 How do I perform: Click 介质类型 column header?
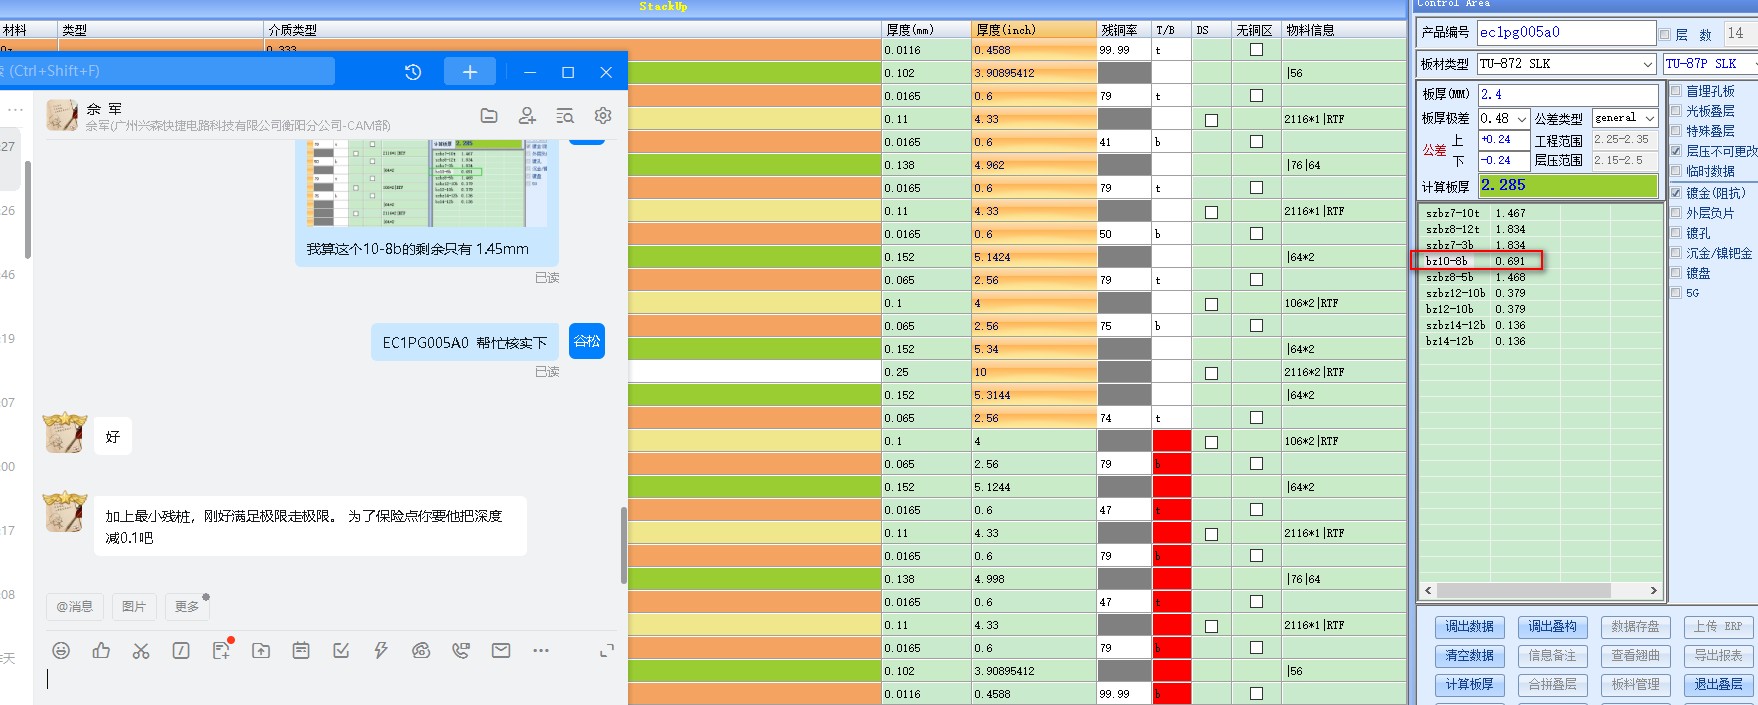pos(573,30)
